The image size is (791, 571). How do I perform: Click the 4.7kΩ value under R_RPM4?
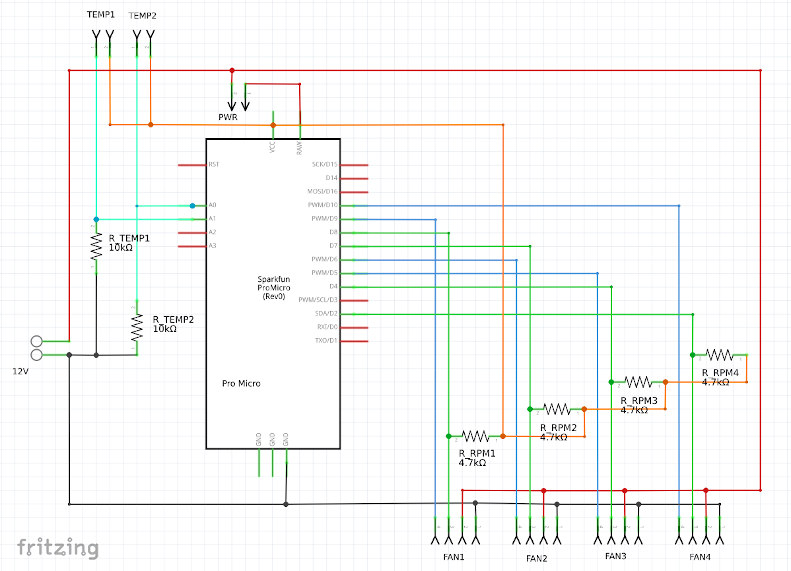tap(715, 382)
